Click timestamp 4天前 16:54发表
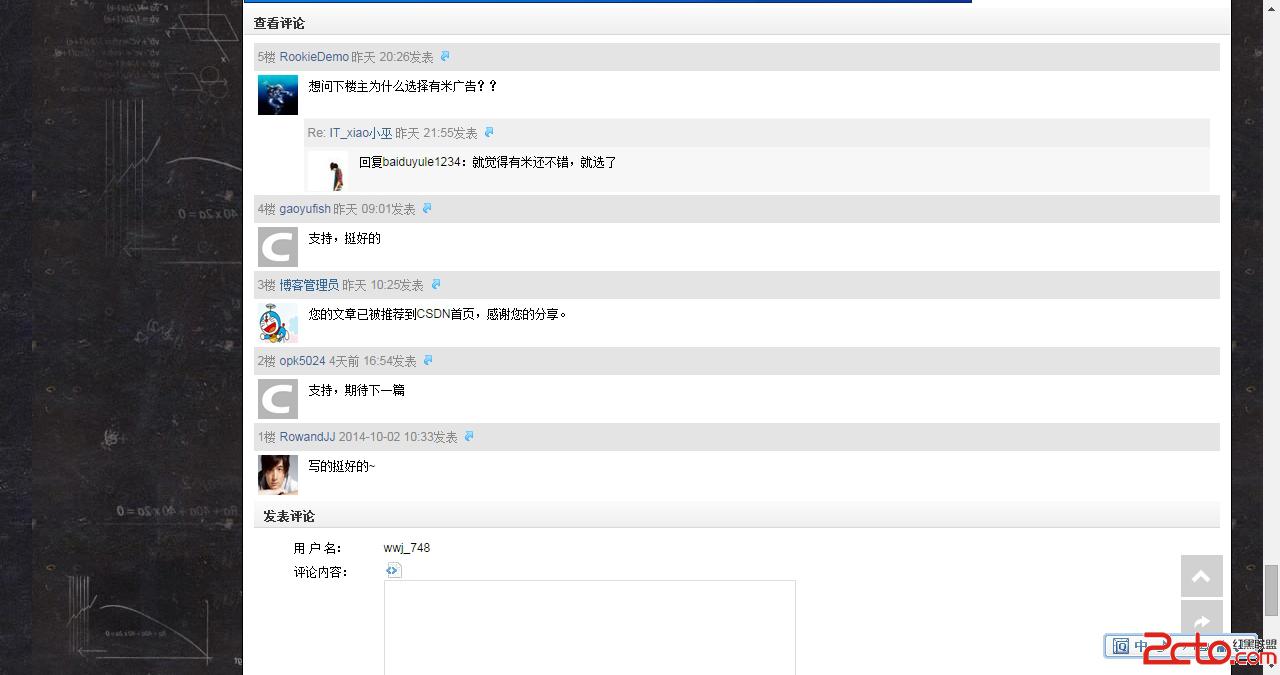 (x=373, y=361)
